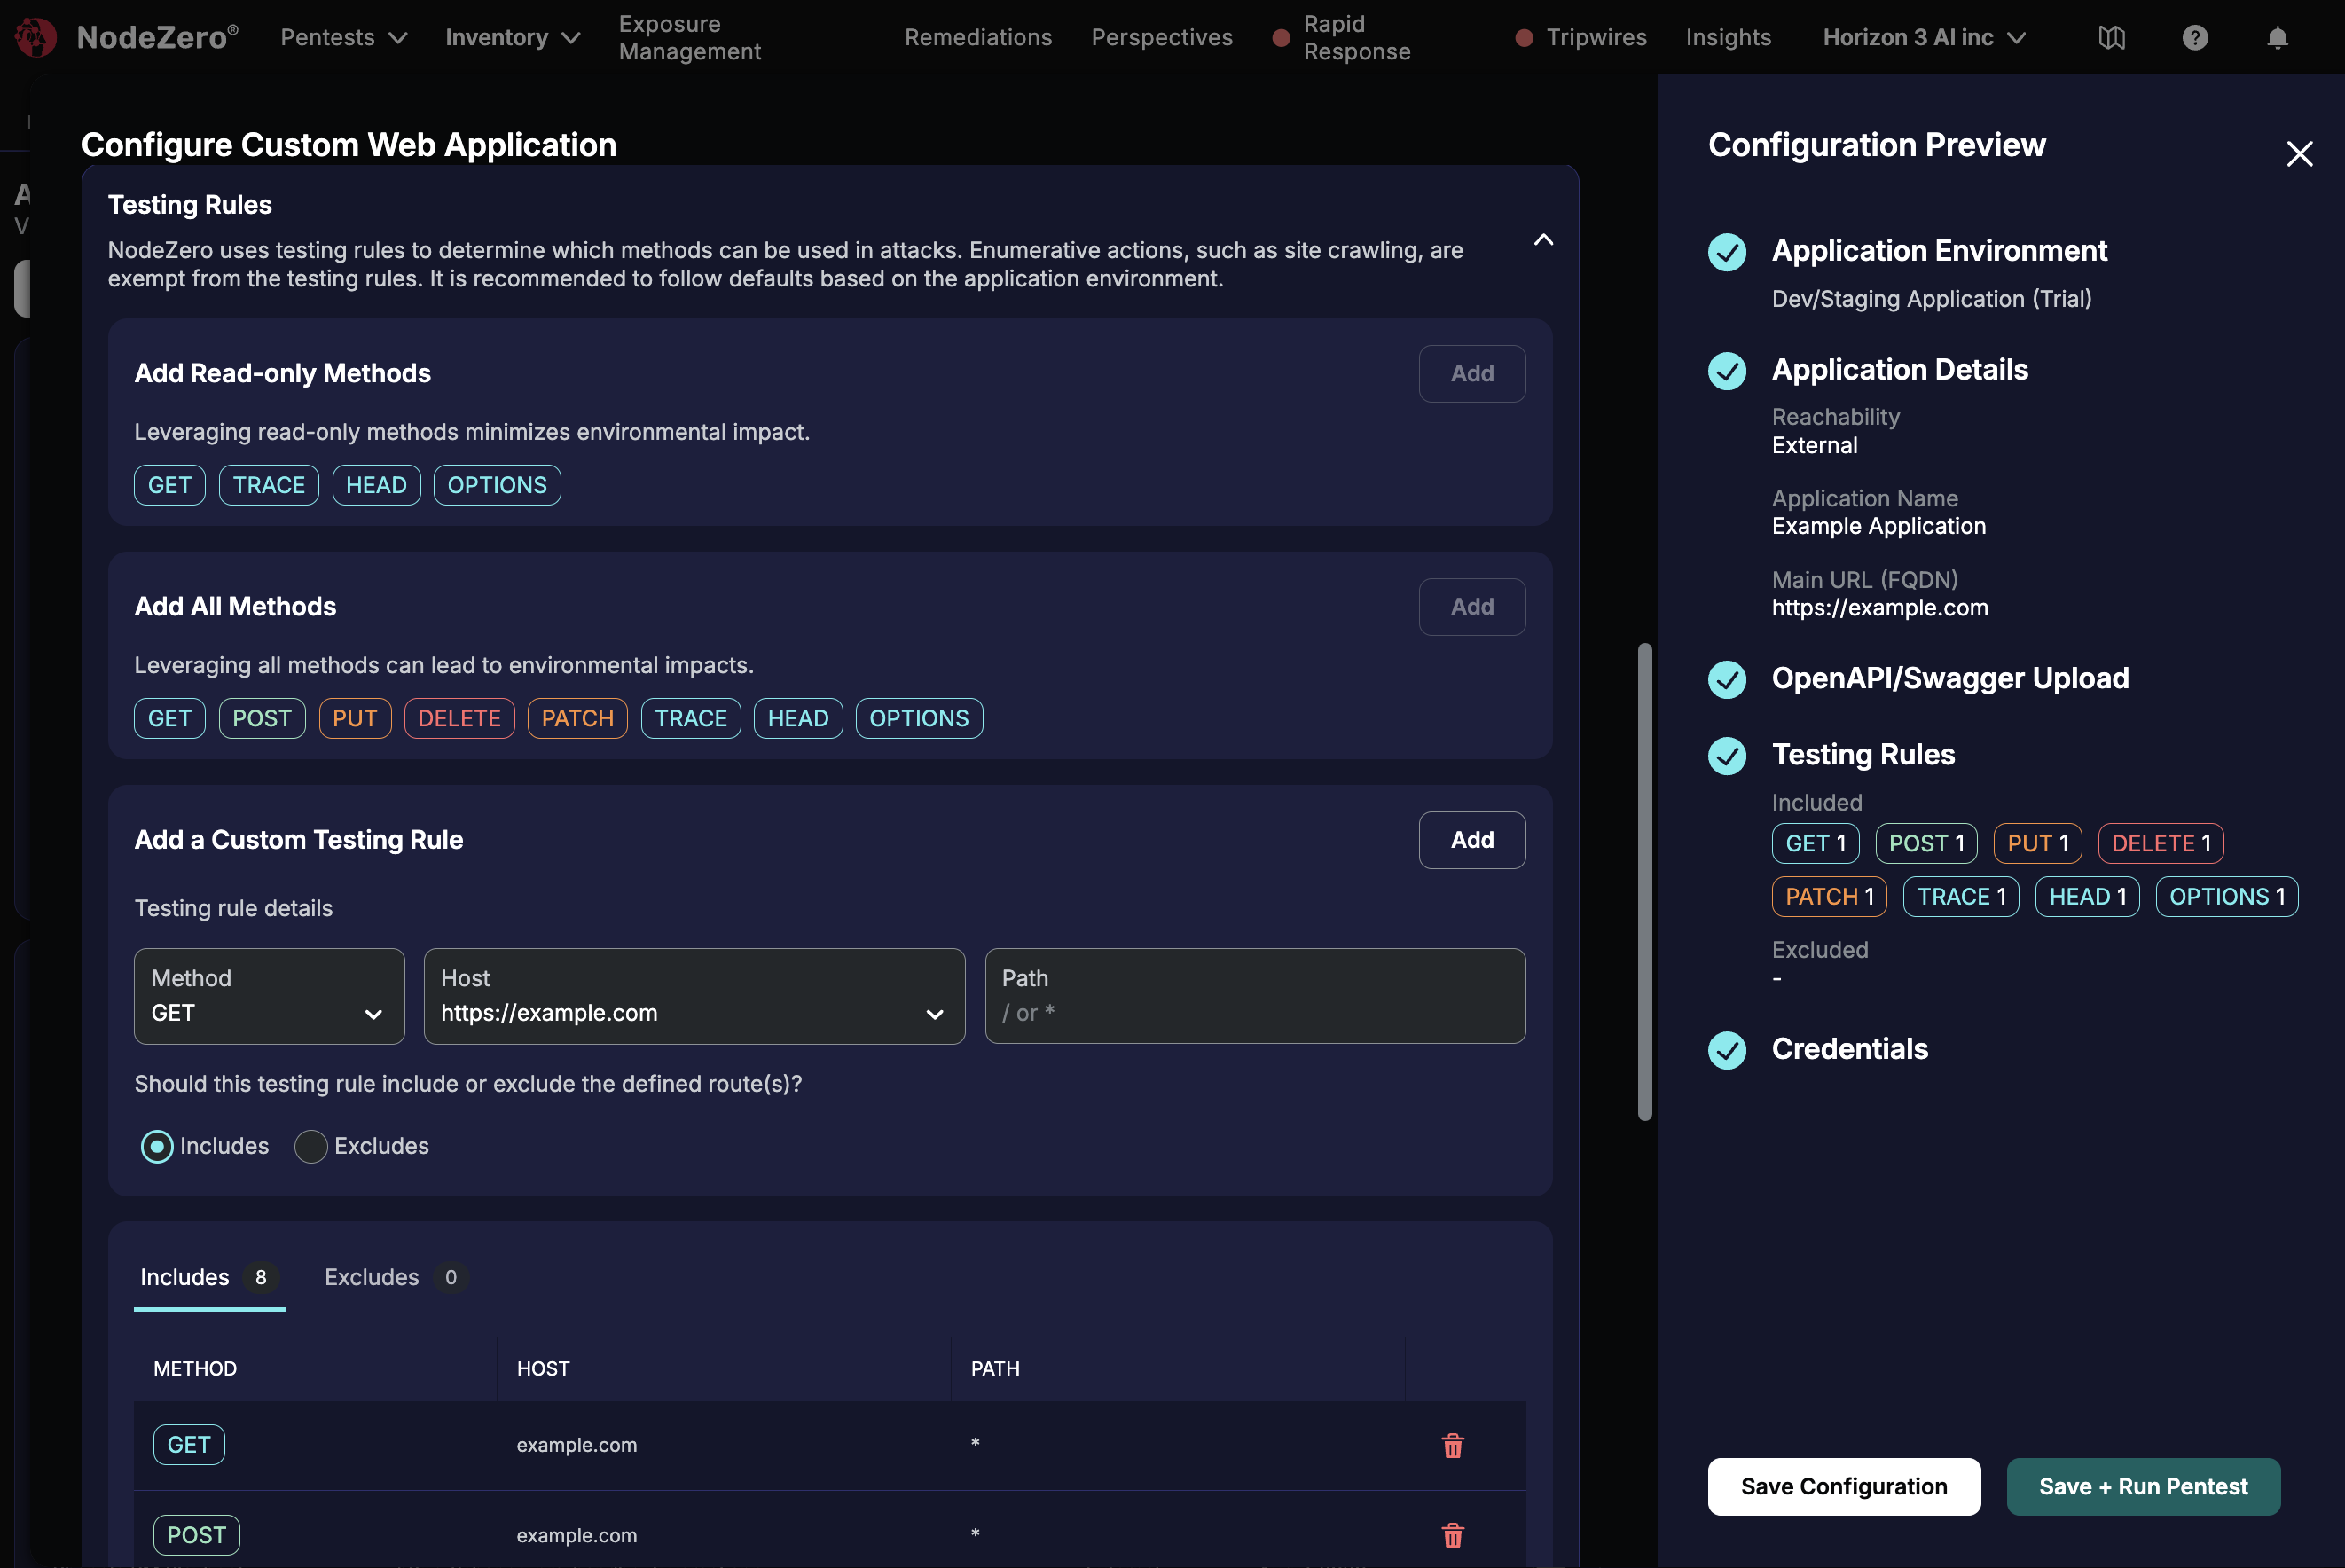
Task: Open the Inventory dropdown menu
Action: [x=512, y=37]
